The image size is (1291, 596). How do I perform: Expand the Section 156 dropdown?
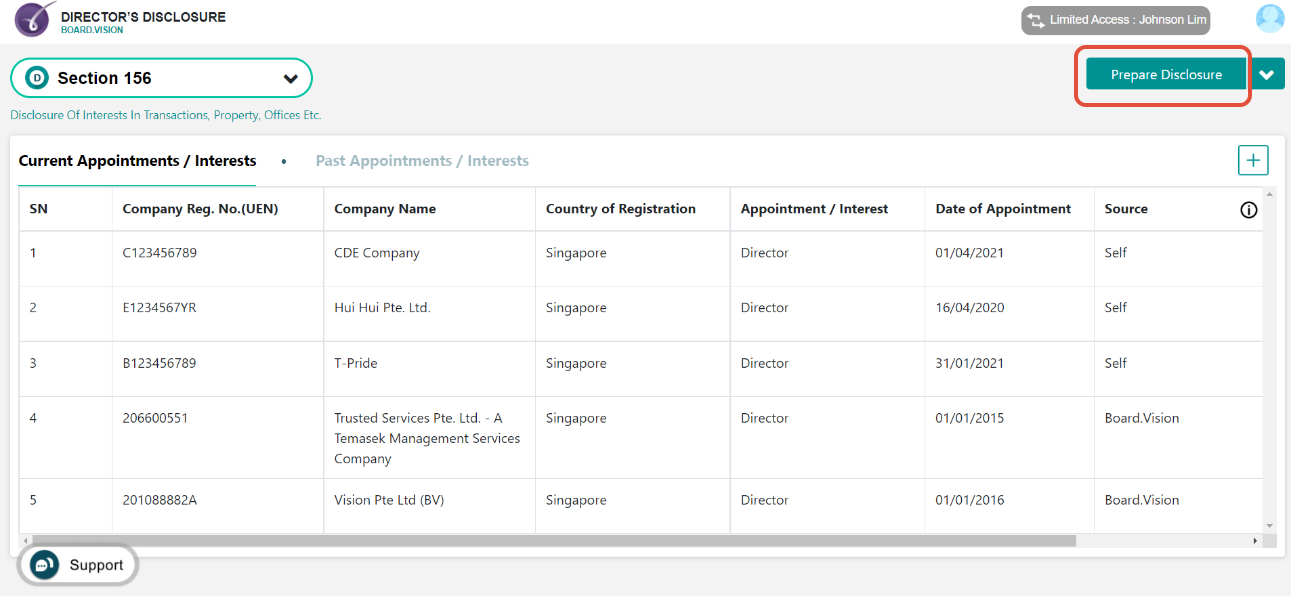tap(291, 77)
